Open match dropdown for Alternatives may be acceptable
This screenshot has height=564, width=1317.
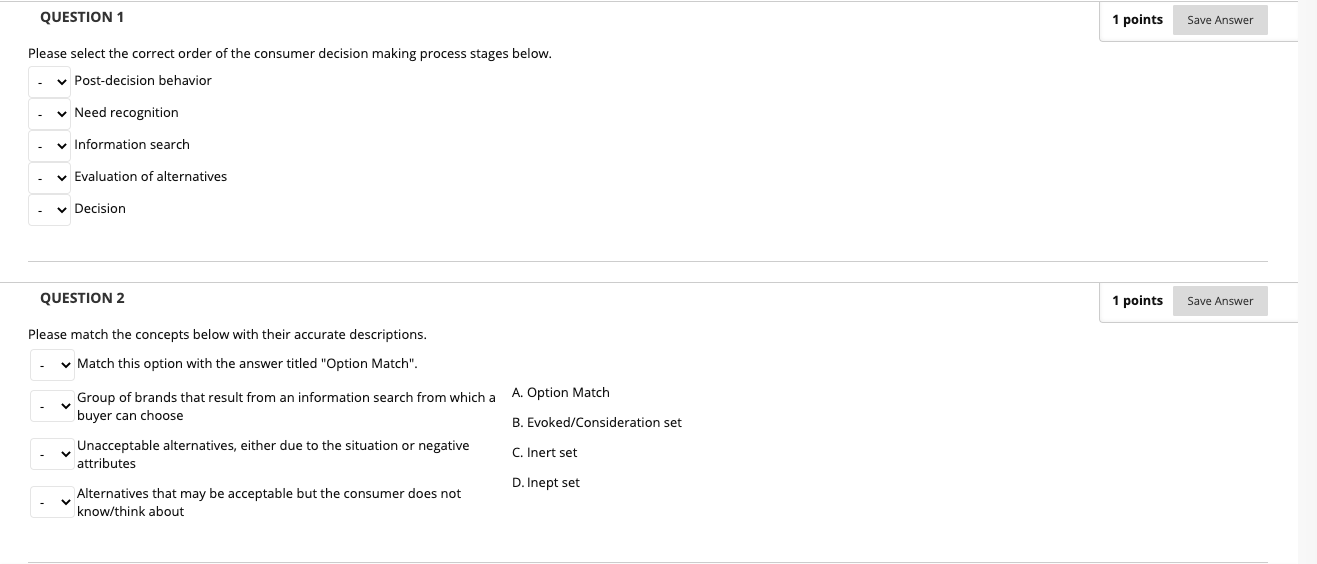[52, 502]
